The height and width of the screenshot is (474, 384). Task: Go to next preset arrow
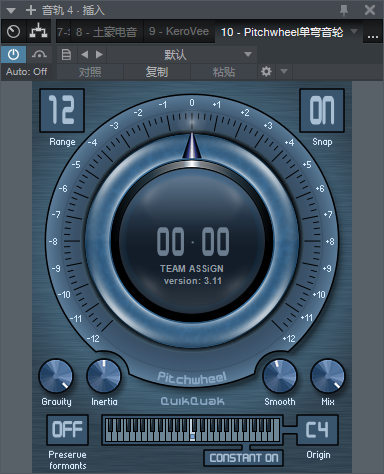[99, 55]
